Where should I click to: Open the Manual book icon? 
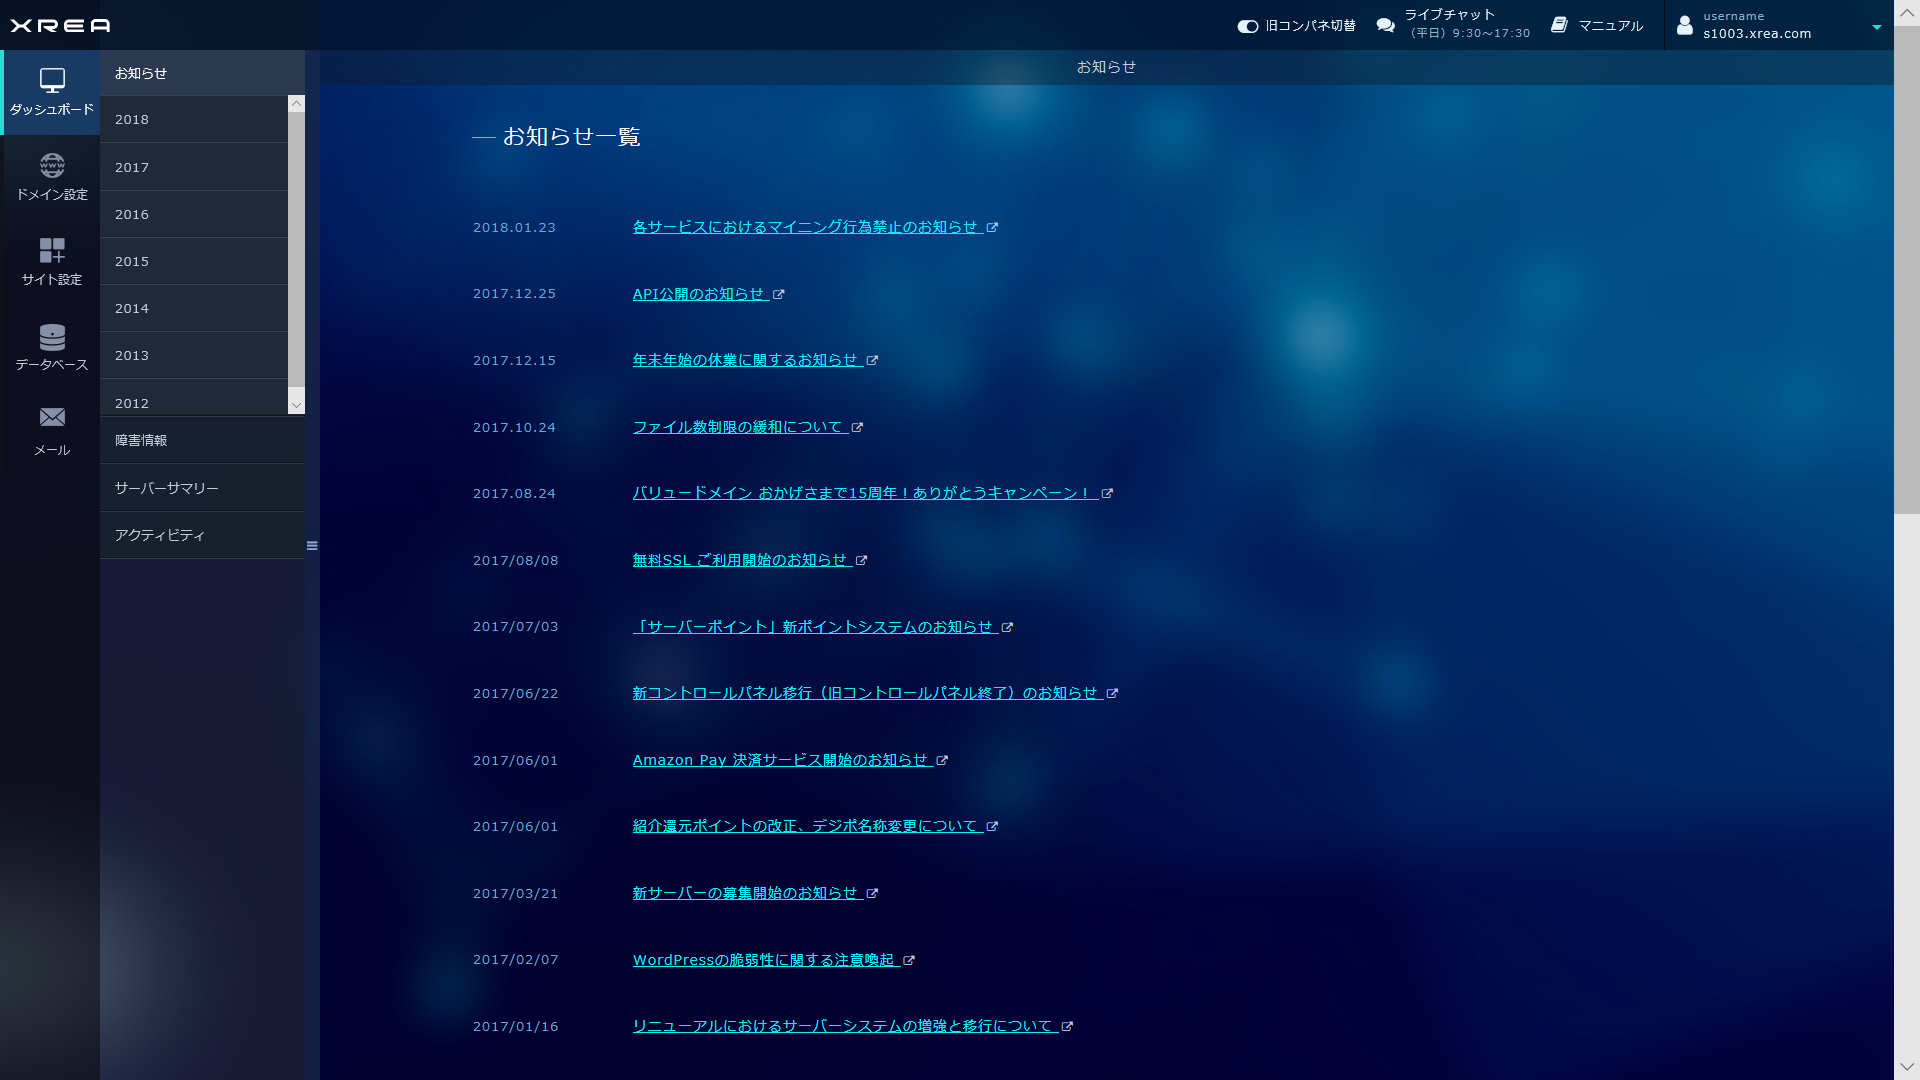[x=1559, y=25]
